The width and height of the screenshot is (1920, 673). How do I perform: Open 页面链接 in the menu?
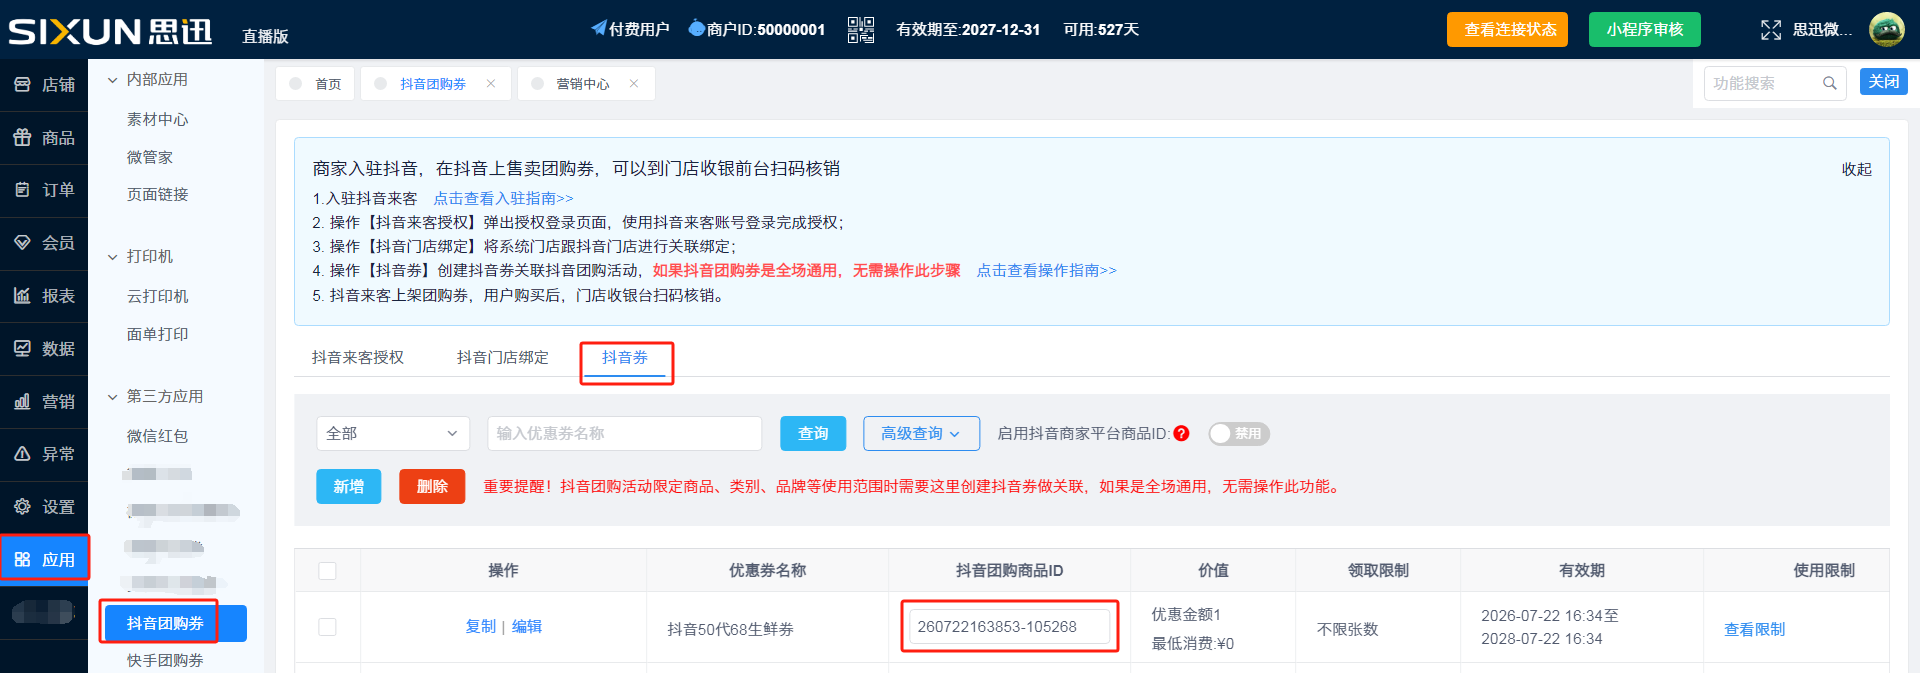(x=157, y=194)
